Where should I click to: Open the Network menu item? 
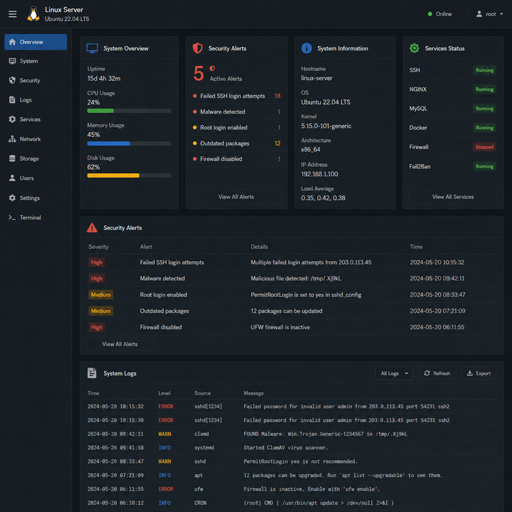click(36, 139)
